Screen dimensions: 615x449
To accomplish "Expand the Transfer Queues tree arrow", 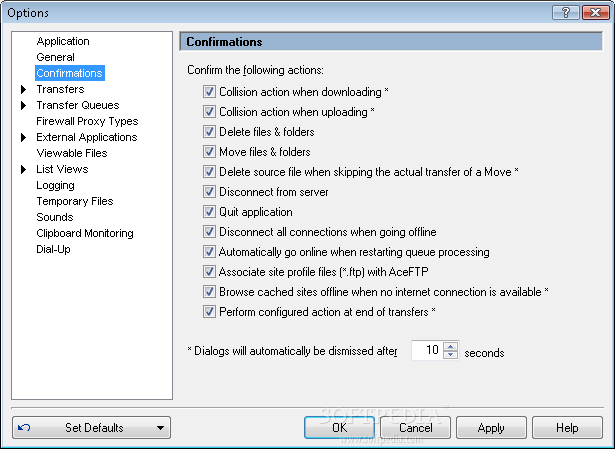I will pos(24,105).
